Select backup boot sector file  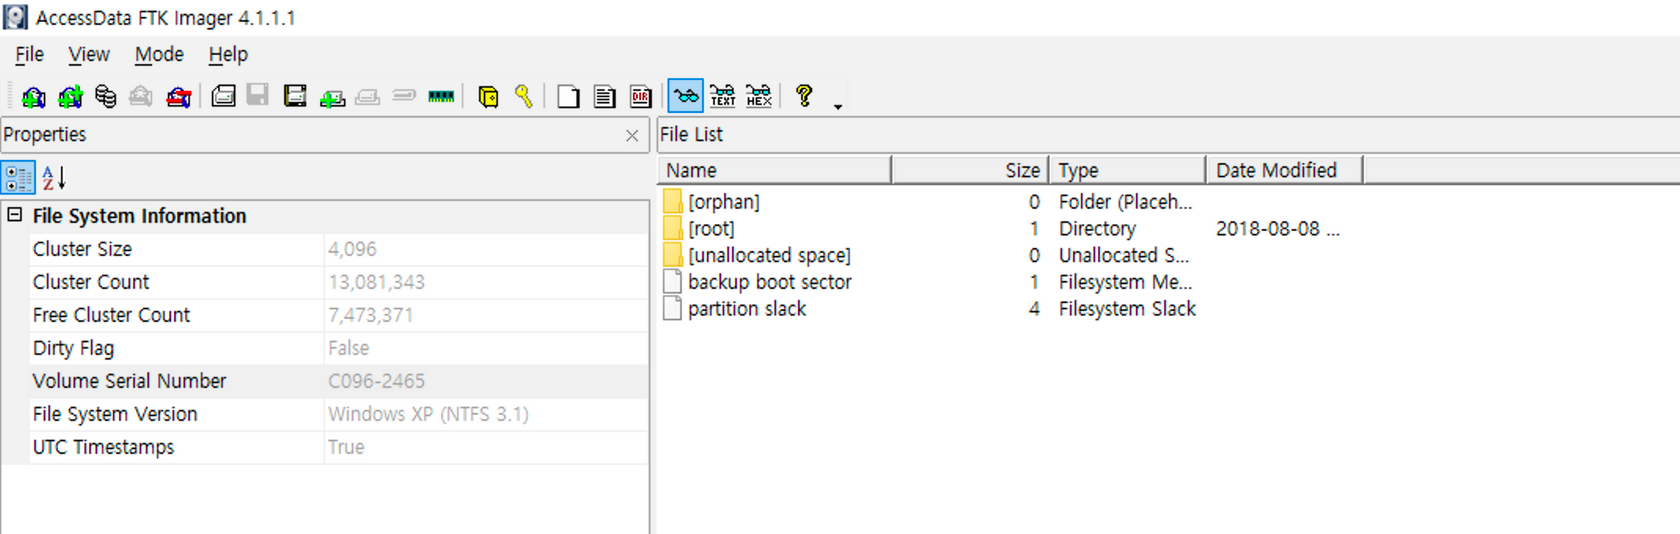pyautogui.click(x=770, y=283)
